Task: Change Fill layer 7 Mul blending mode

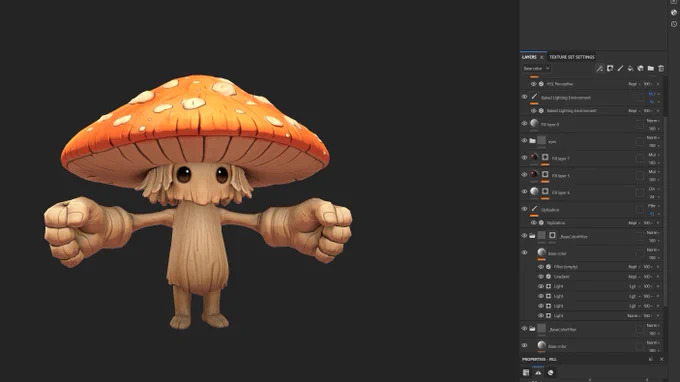Action: [654, 155]
